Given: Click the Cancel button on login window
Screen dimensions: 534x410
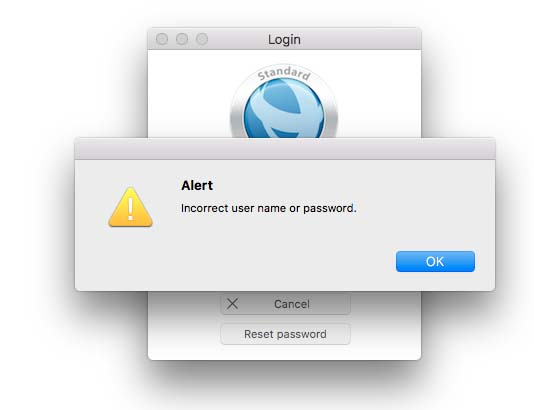Looking at the screenshot, I should (285, 303).
